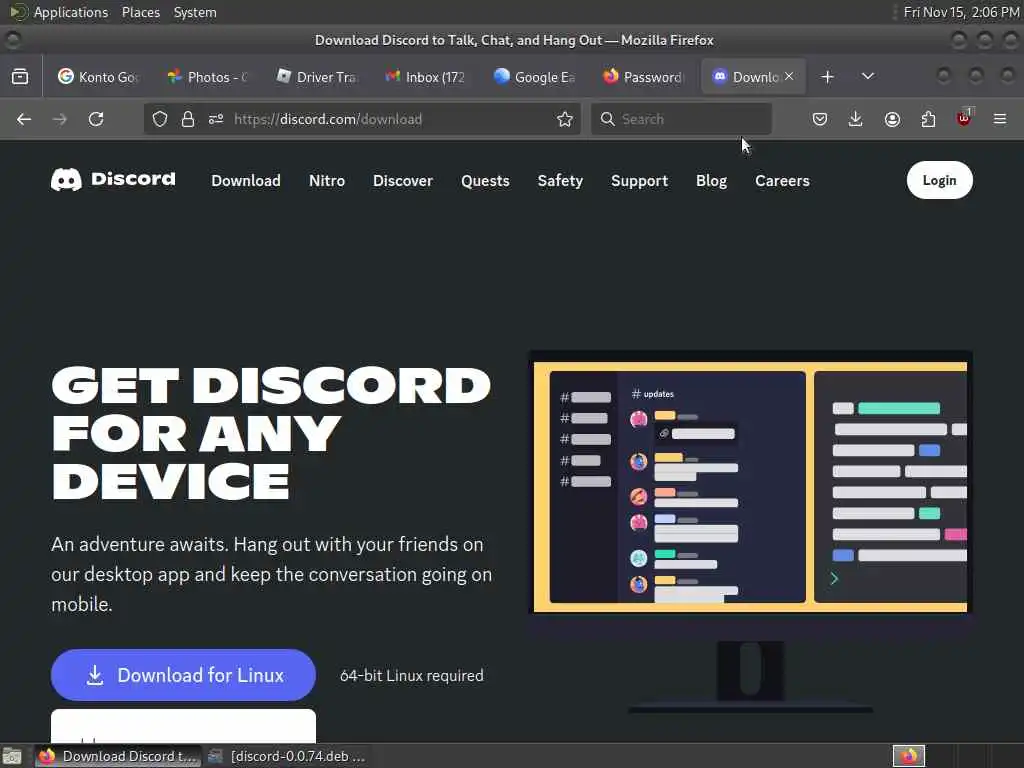Click the clock showing Fri Nov 15
1024x768 pixels.
(x=961, y=12)
